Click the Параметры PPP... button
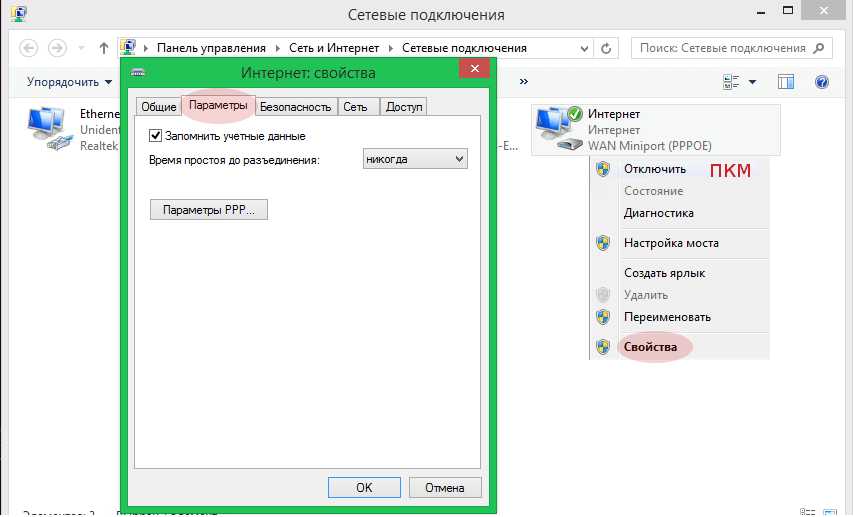The height and width of the screenshot is (517, 853). click(208, 211)
